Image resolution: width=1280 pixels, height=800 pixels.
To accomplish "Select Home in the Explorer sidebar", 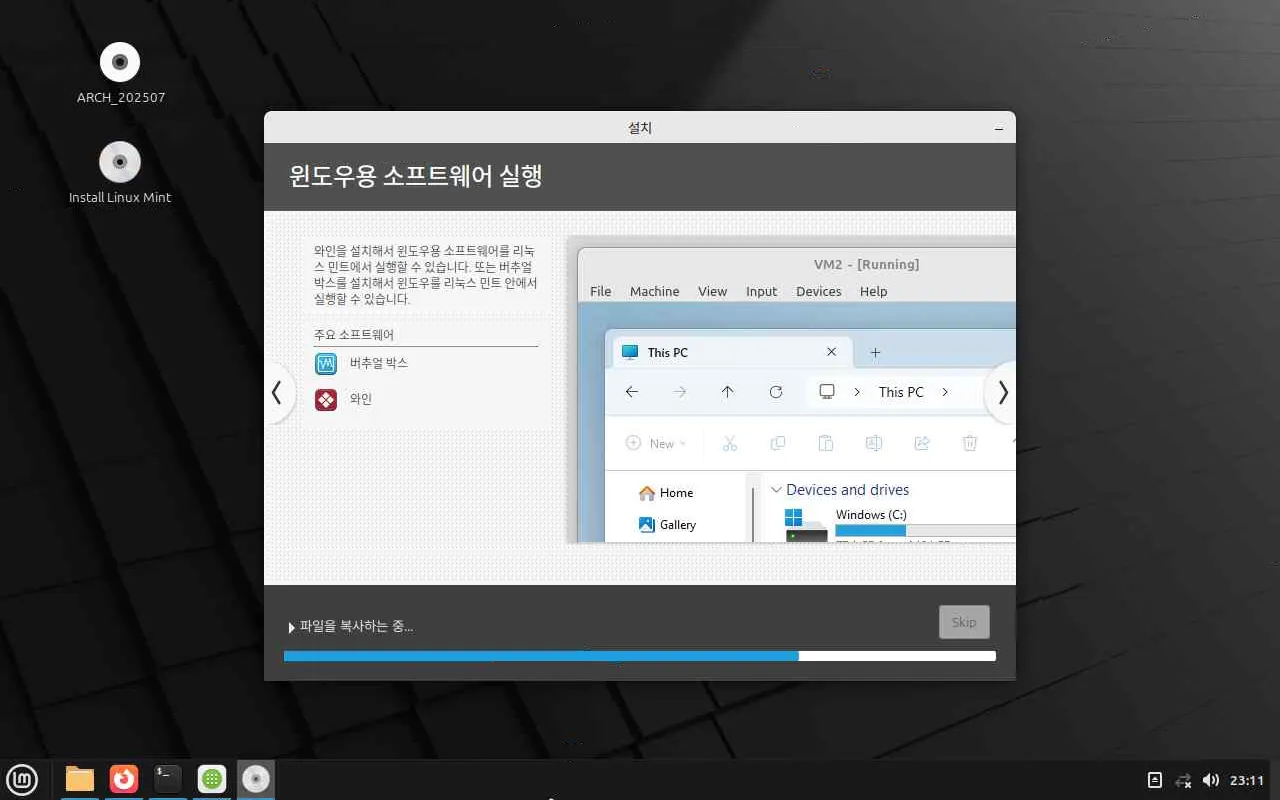I will coord(666,493).
